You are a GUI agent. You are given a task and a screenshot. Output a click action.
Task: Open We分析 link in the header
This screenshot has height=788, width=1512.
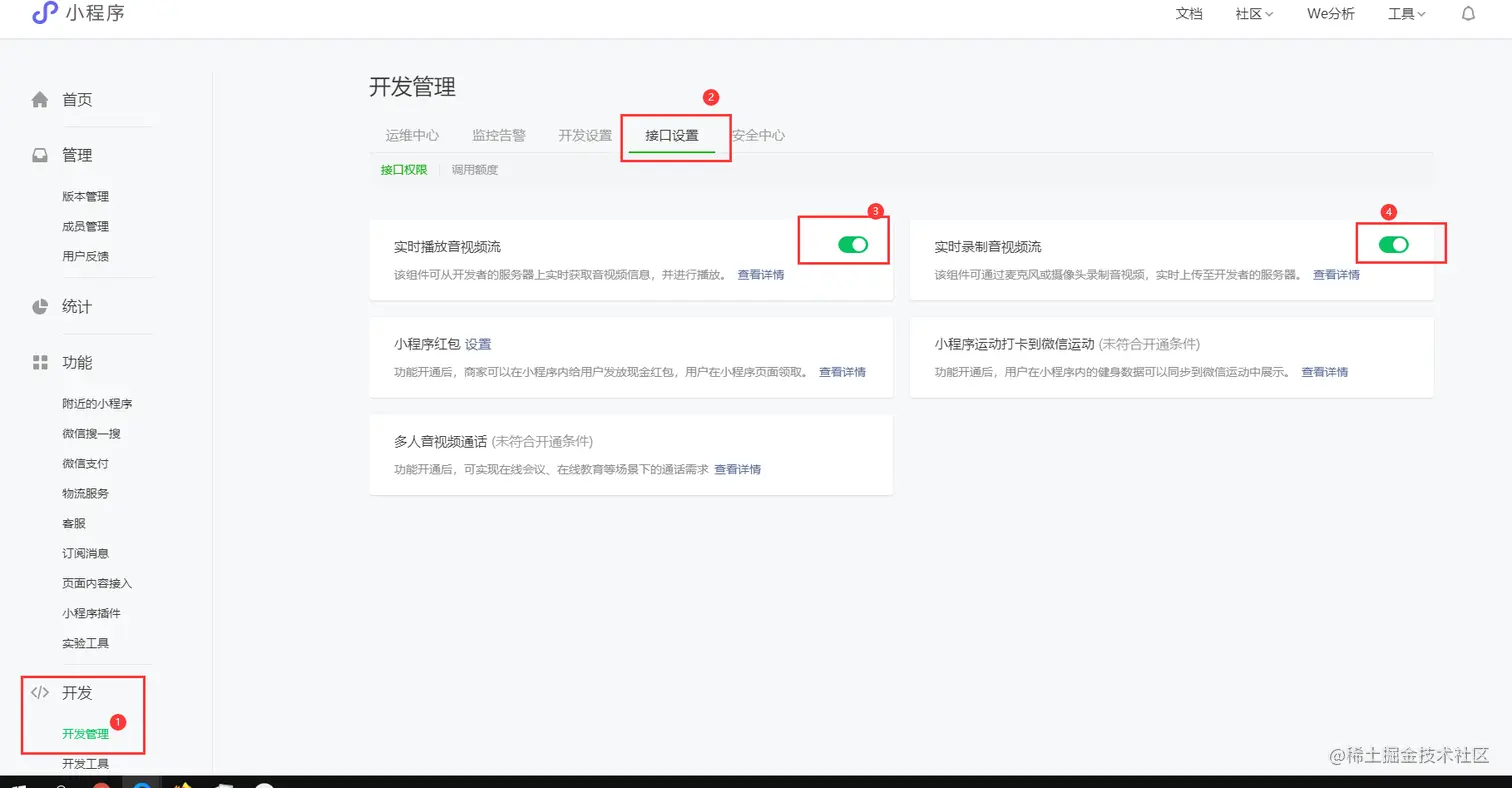1331,14
